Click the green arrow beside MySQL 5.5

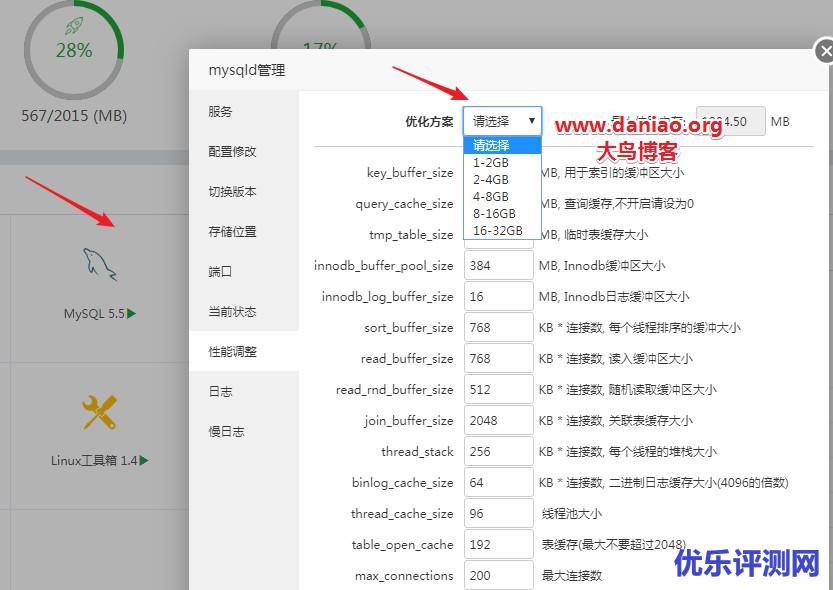(x=132, y=314)
